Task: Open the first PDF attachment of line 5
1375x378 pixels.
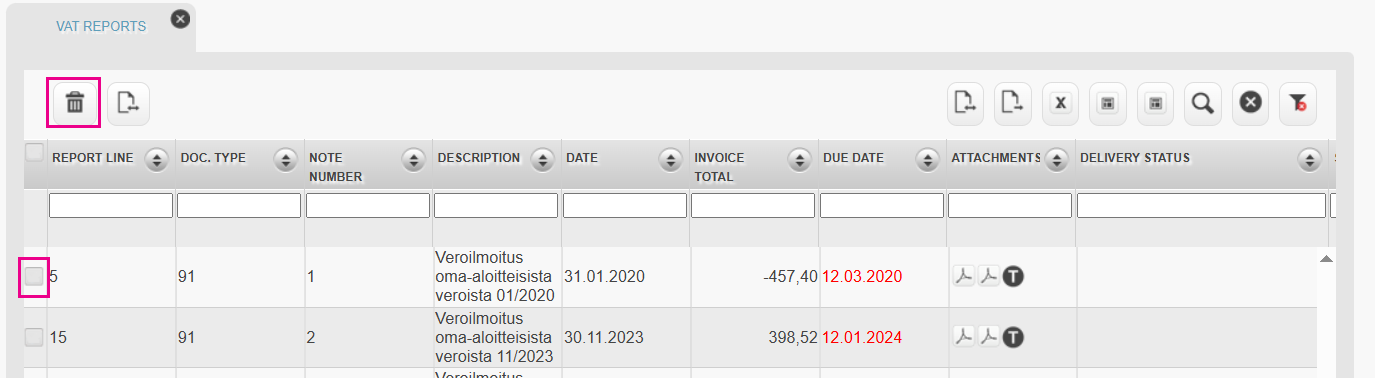Action: click(963, 277)
